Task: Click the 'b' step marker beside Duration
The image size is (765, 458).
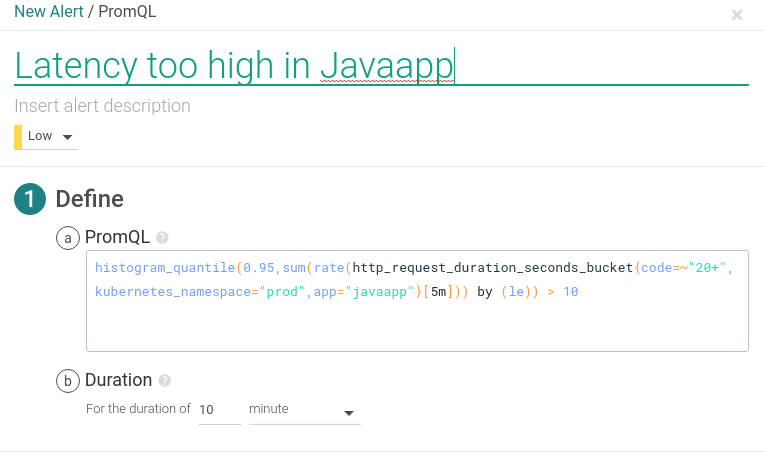Action: tap(68, 381)
